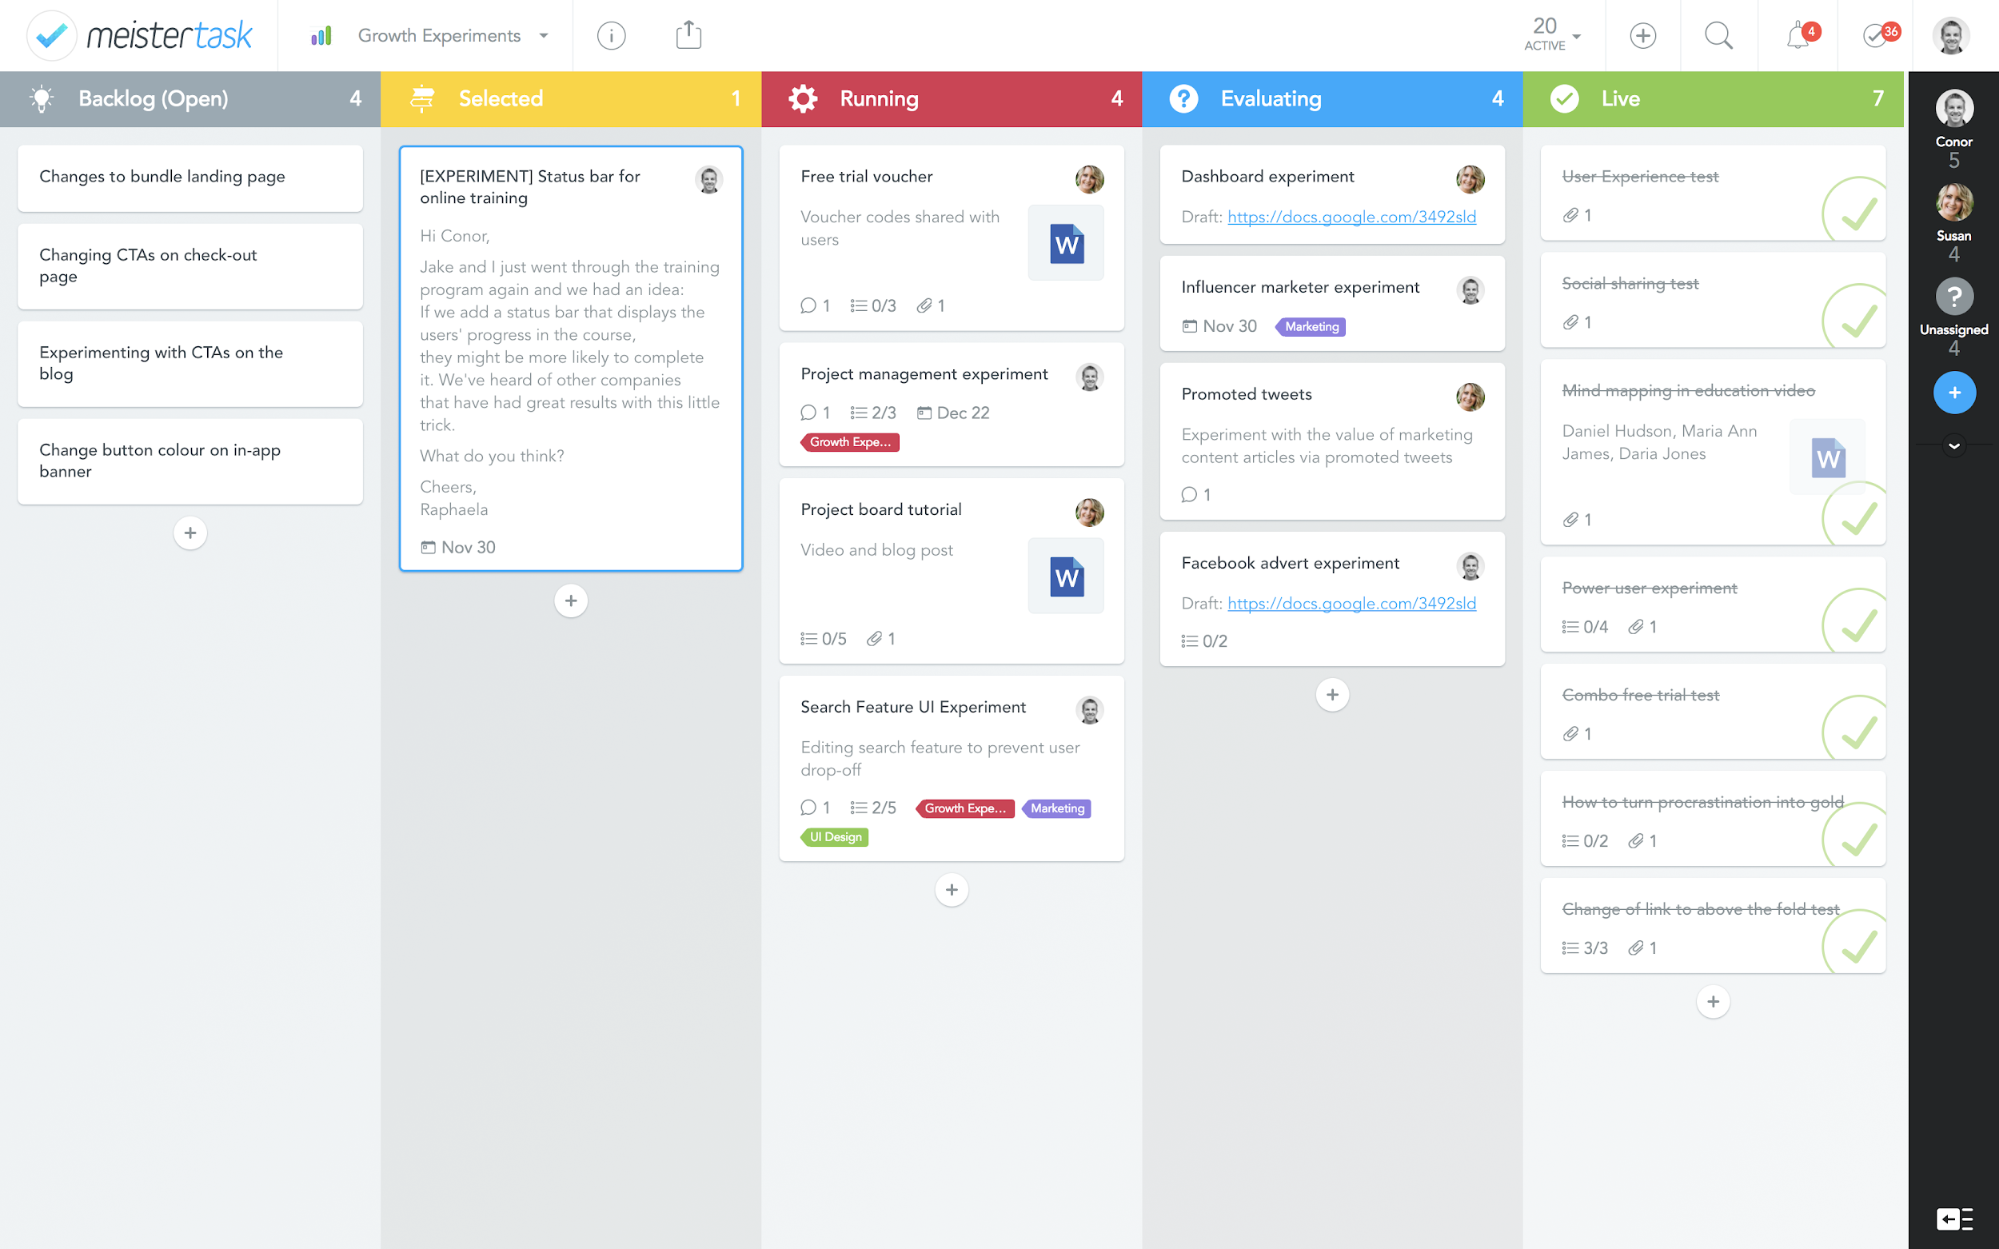Click the add new item plus icon

click(1952, 390)
